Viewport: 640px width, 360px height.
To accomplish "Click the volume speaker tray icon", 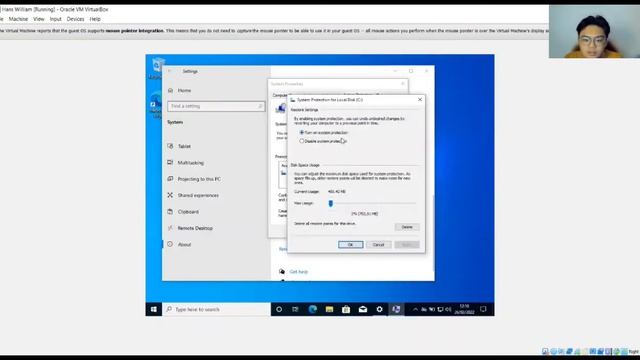I will pos(448,309).
